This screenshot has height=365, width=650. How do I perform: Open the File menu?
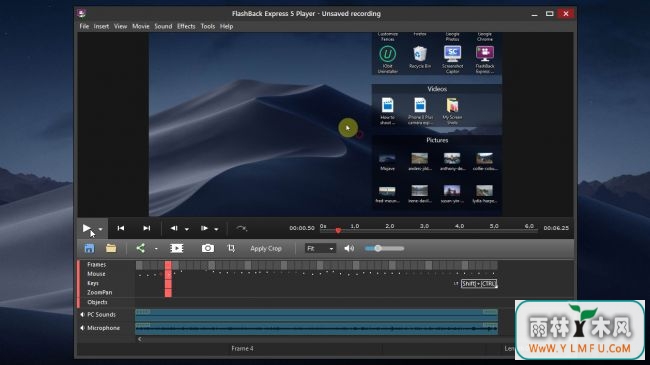click(84, 26)
